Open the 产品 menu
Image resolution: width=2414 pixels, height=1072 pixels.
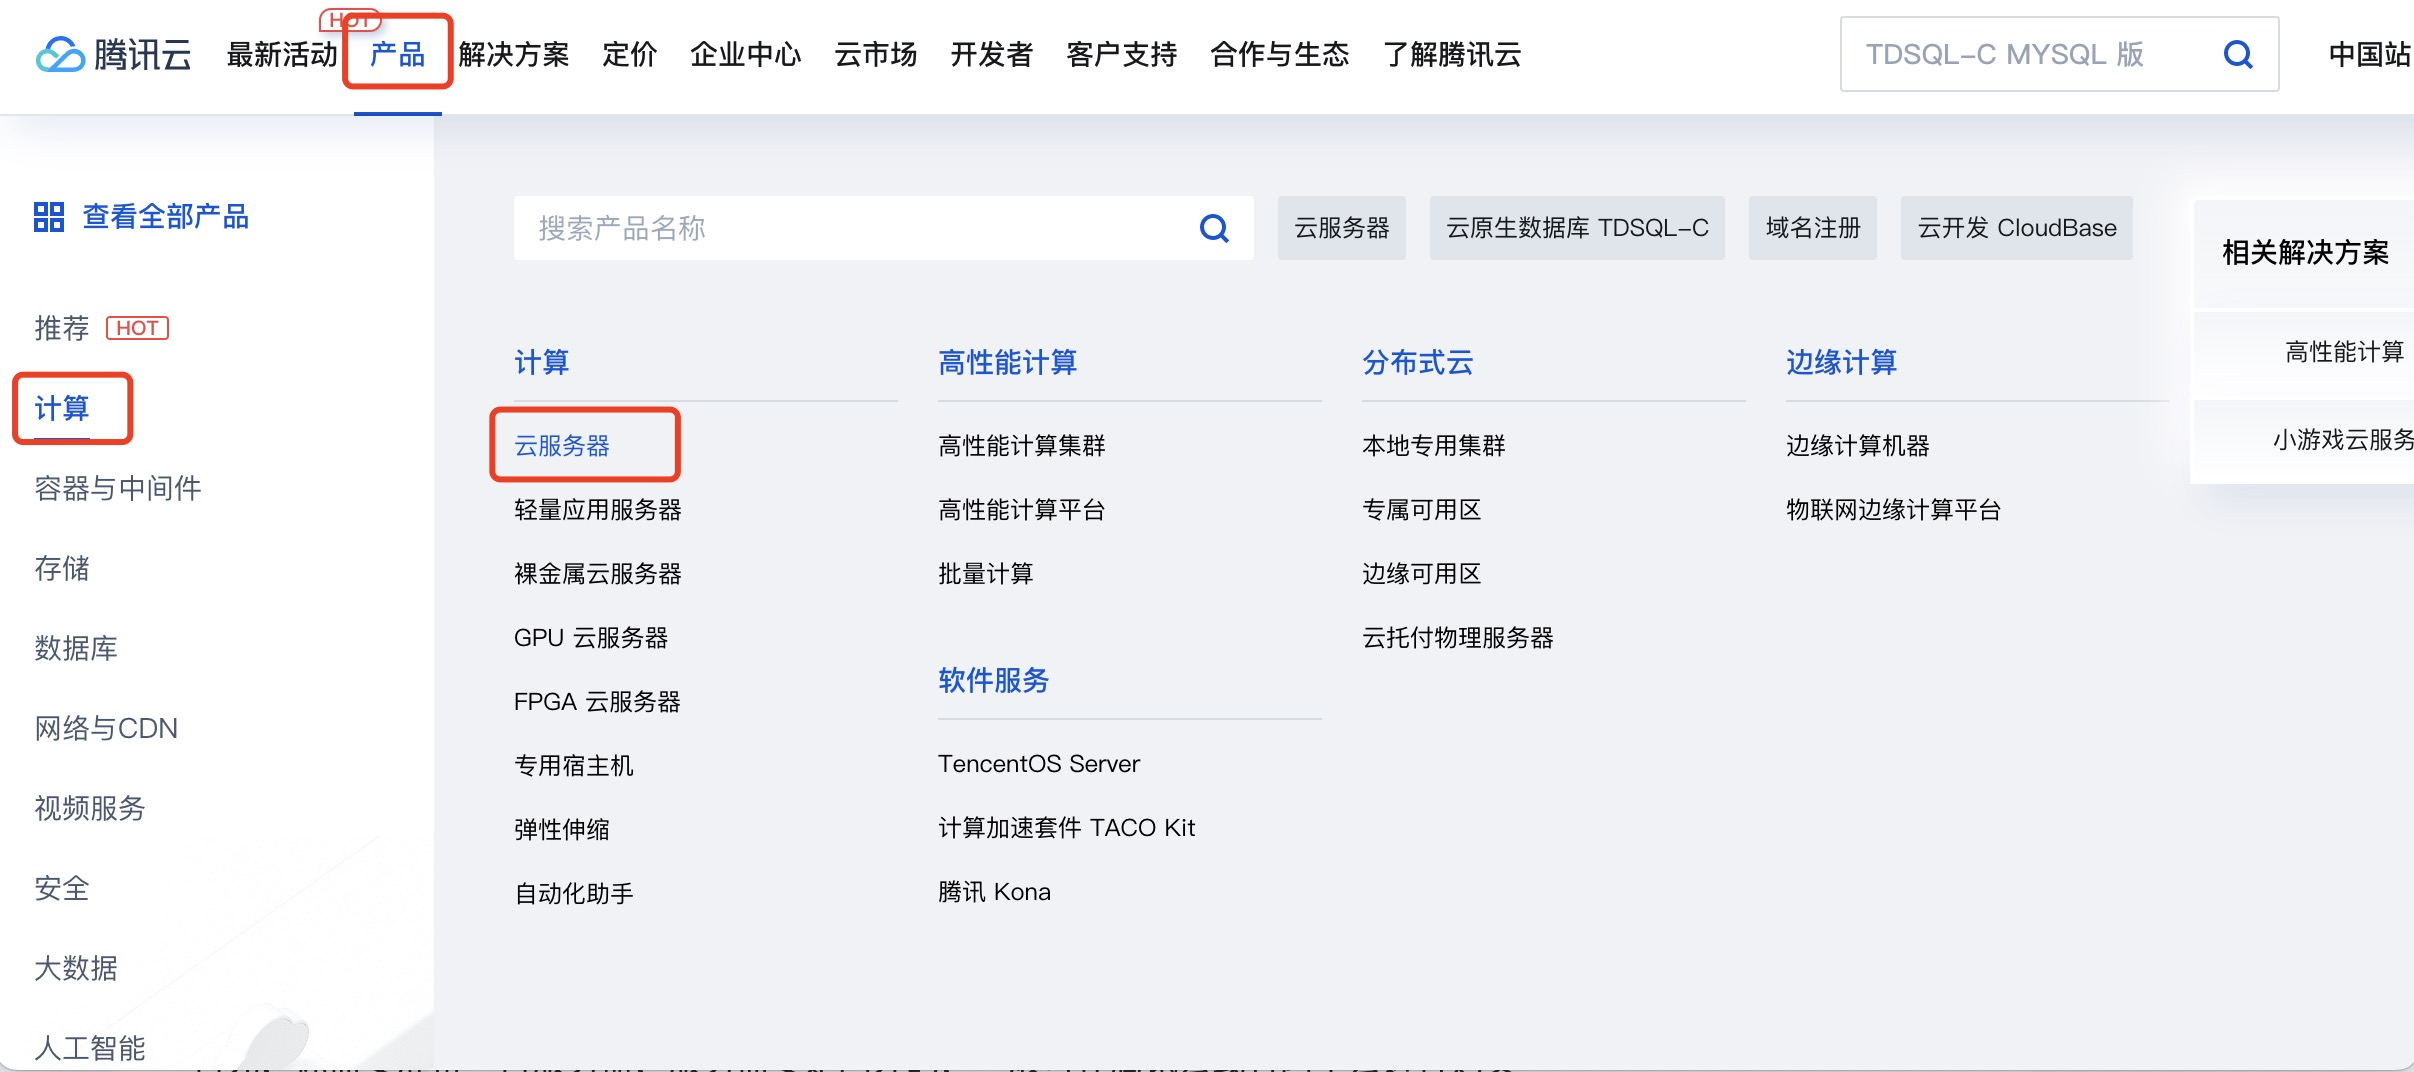(397, 54)
